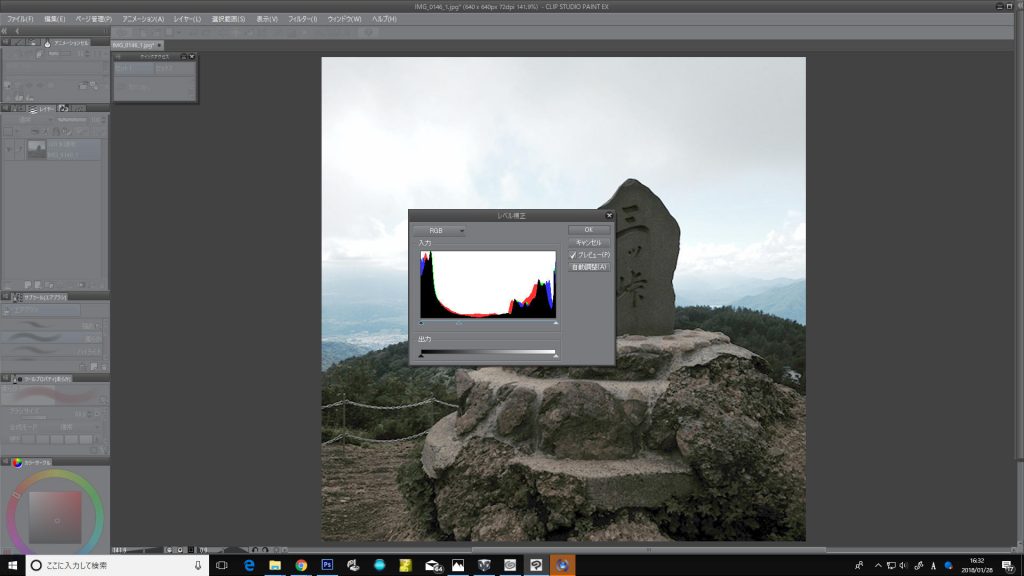Close the IMG_0146_1.jpg document tab

pyautogui.click(x=159, y=45)
